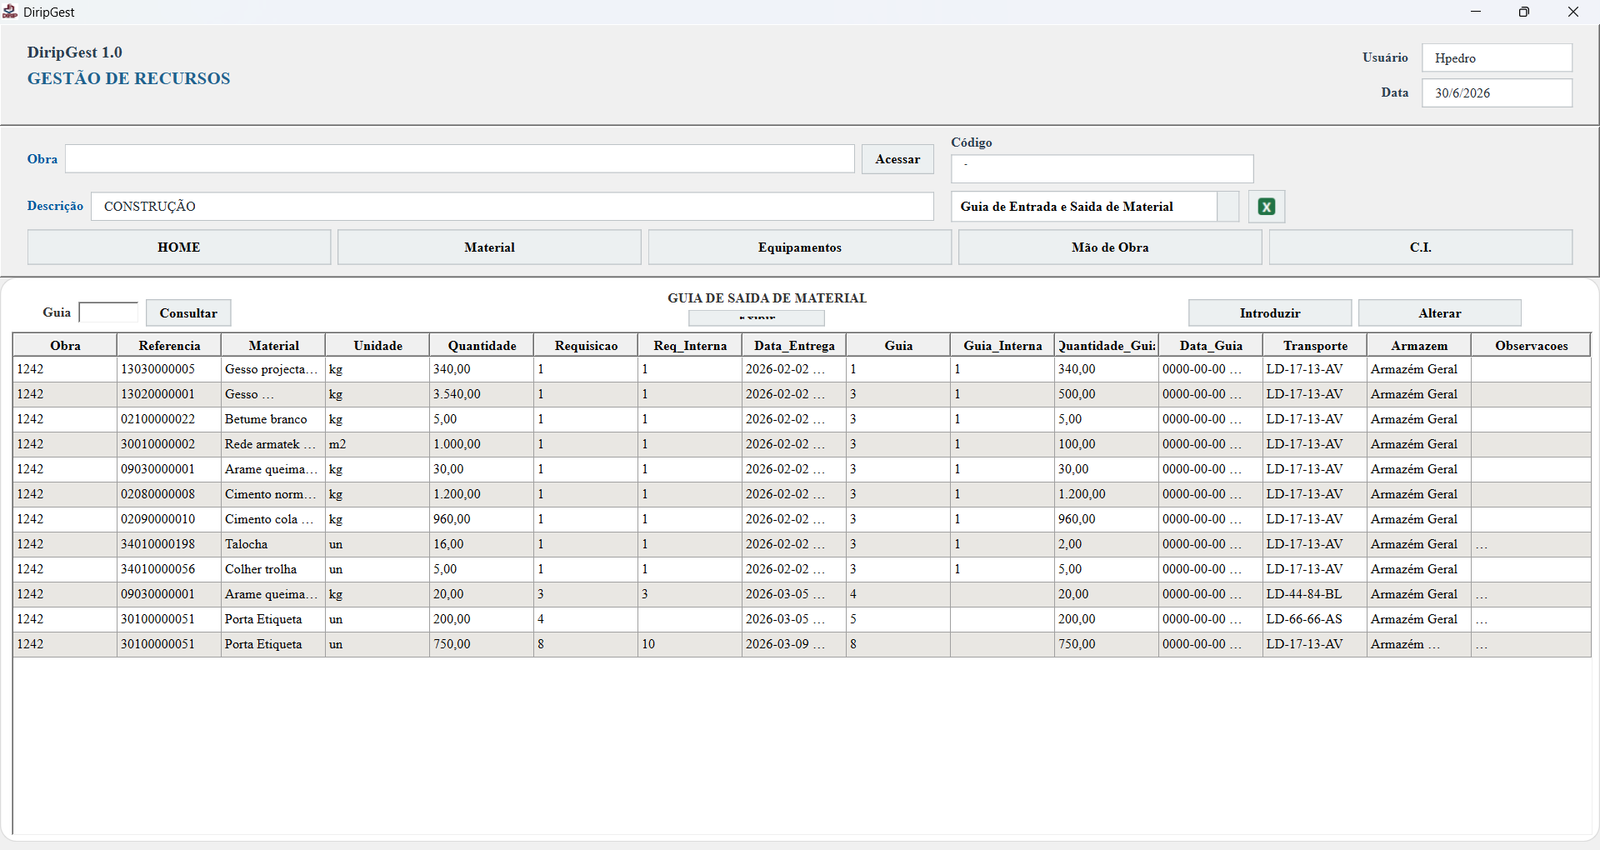
Task: Click the Transporte column header
Action: coord(1315,345)
